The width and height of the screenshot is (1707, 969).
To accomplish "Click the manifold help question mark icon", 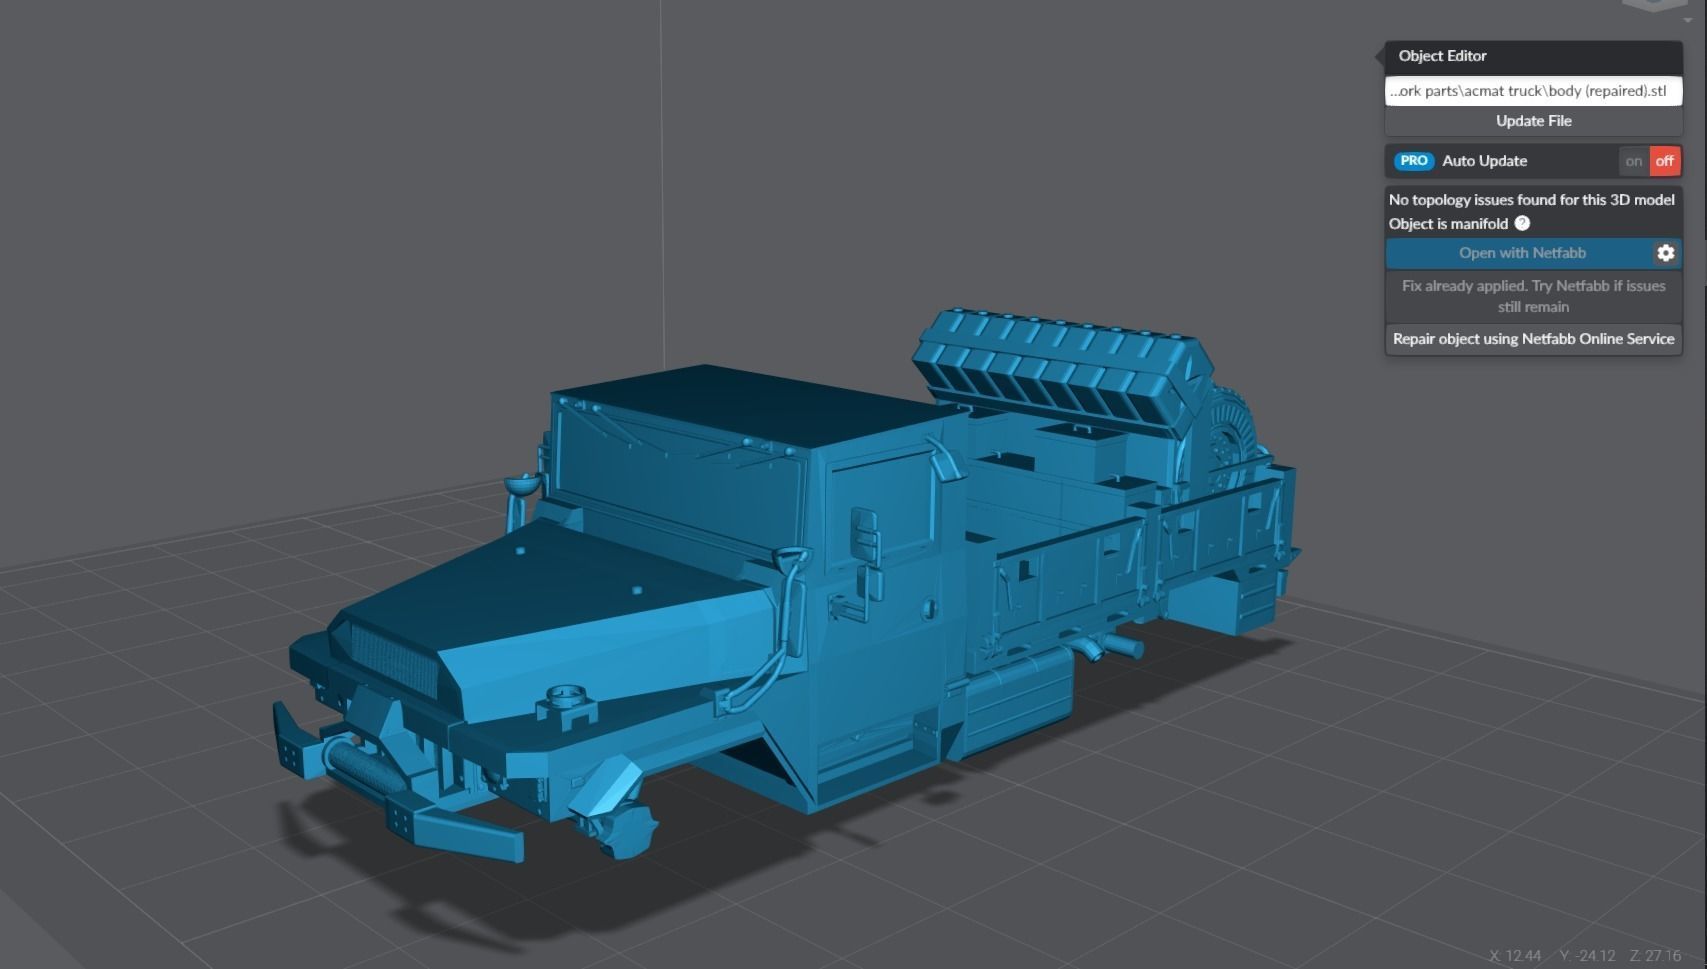I will [1522, 223].
